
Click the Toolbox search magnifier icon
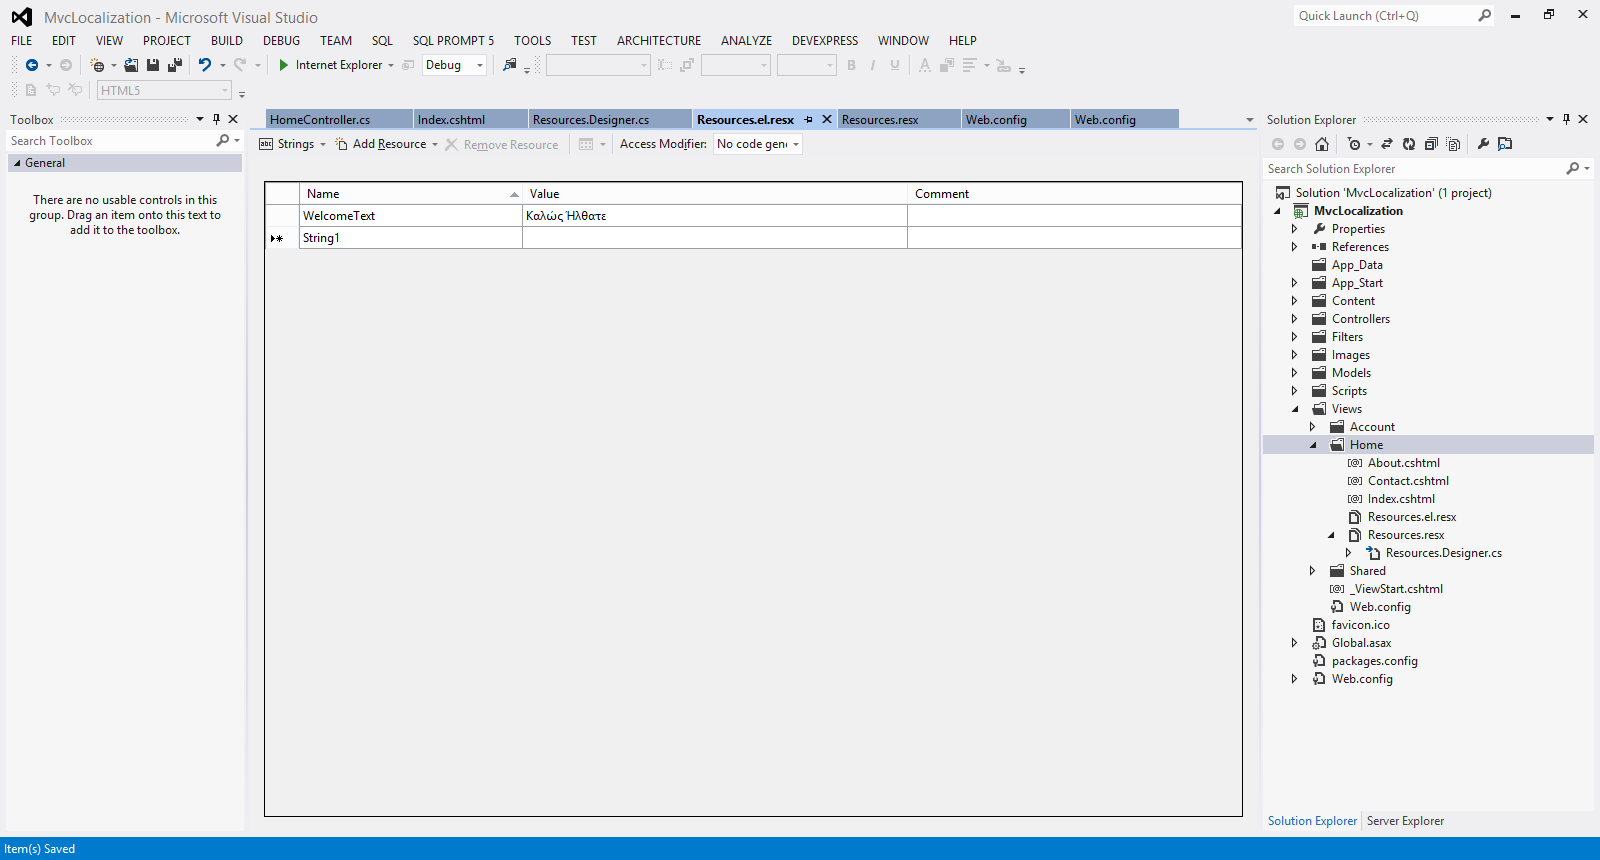pos(223,141)
